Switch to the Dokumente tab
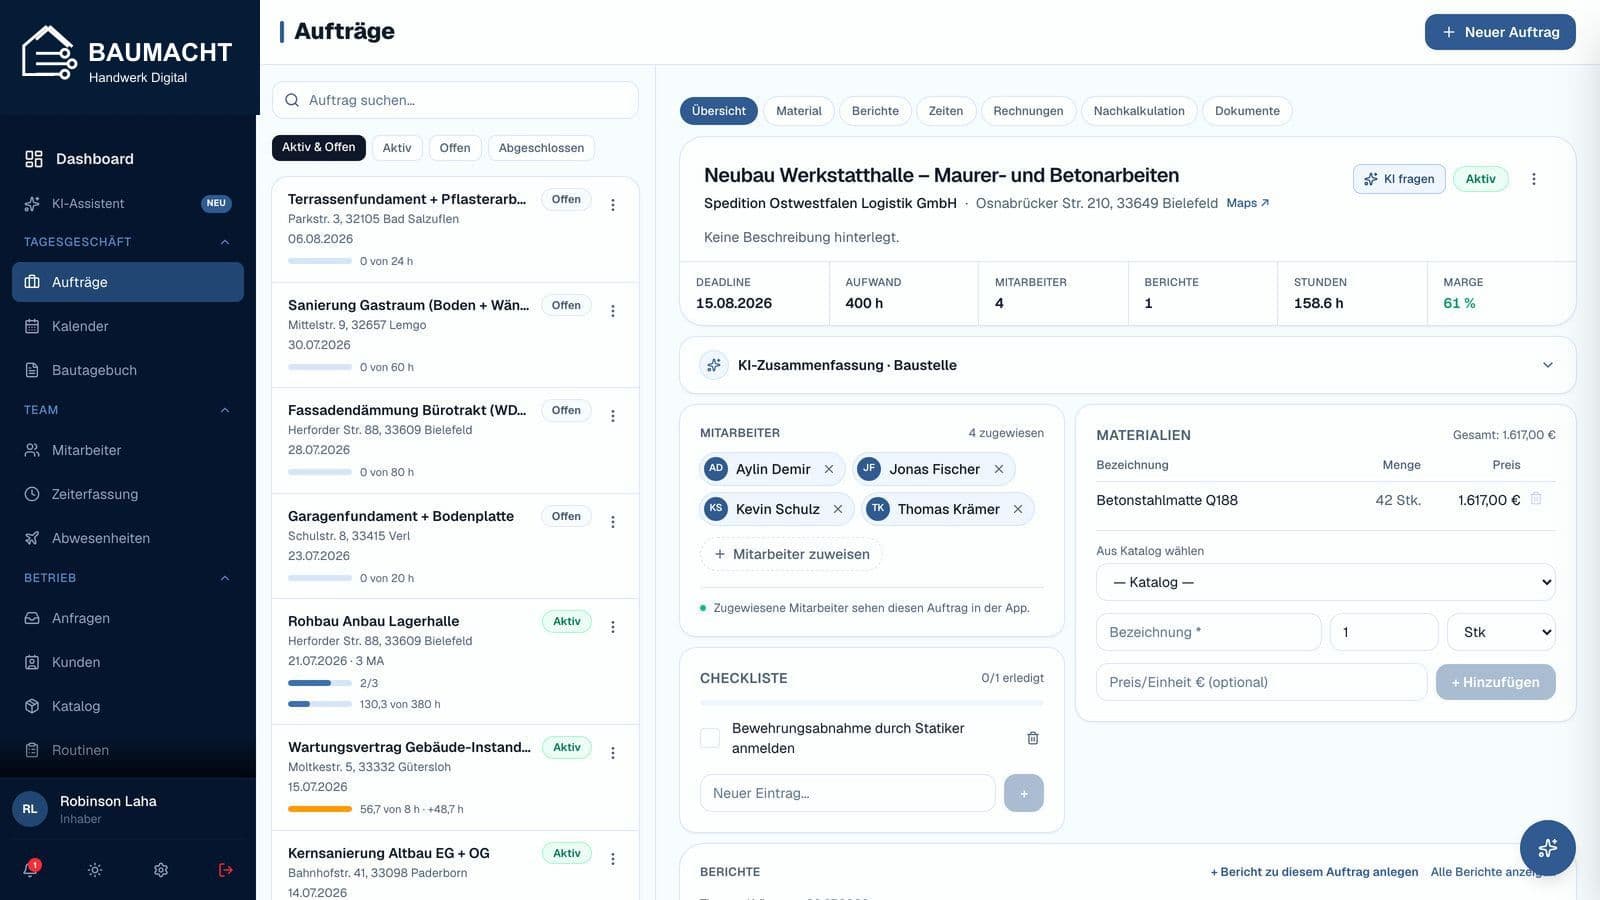Image resolution: width=1600 pixels, height=900 pixels. (1247, 111)
